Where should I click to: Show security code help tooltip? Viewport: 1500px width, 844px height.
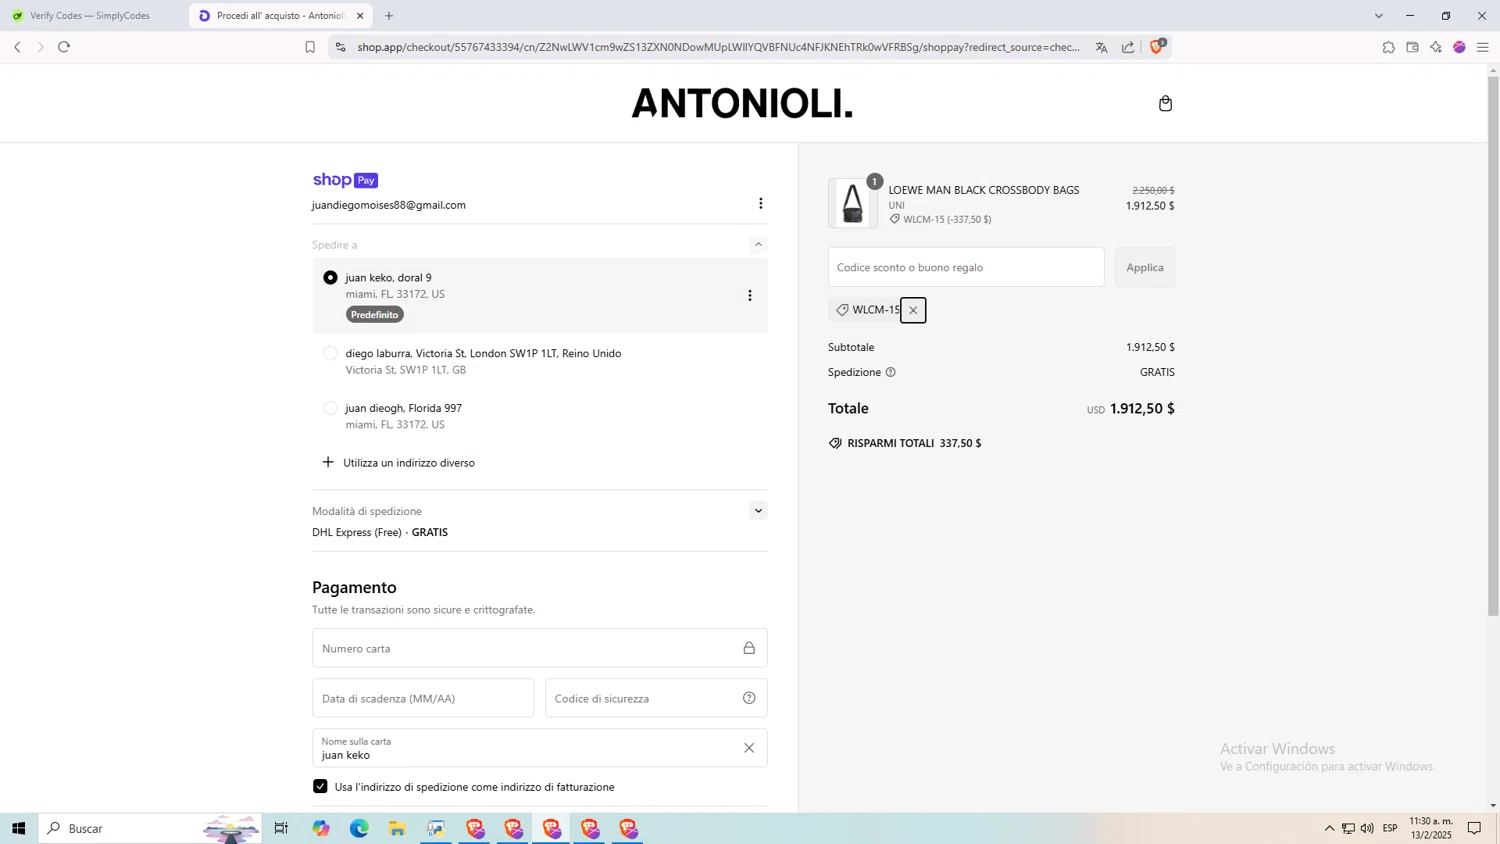[749, 698]
